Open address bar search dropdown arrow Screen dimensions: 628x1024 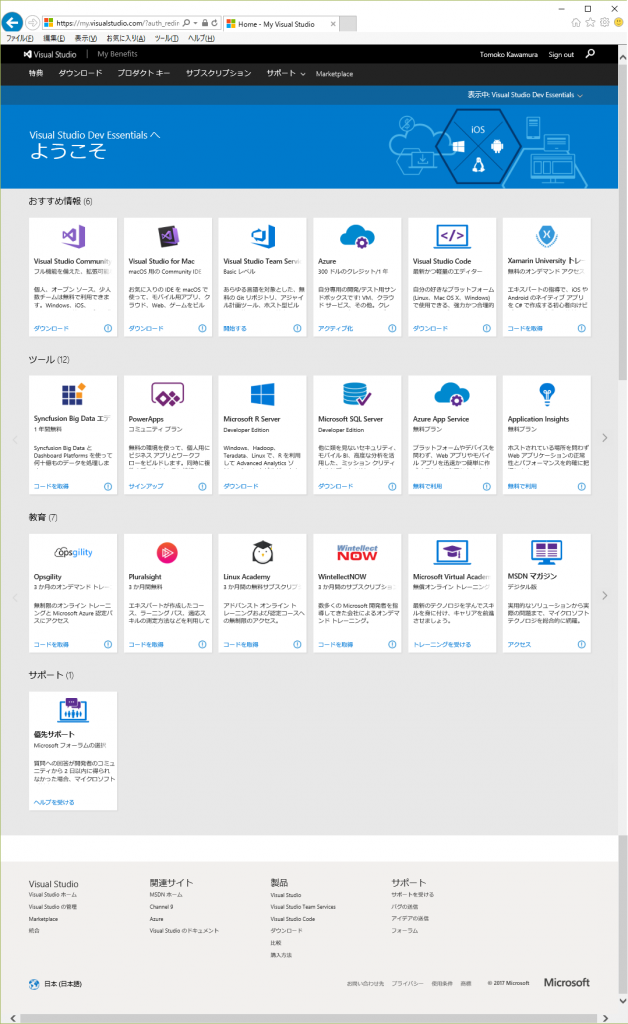pyautogui.click(x=195, y=23)
